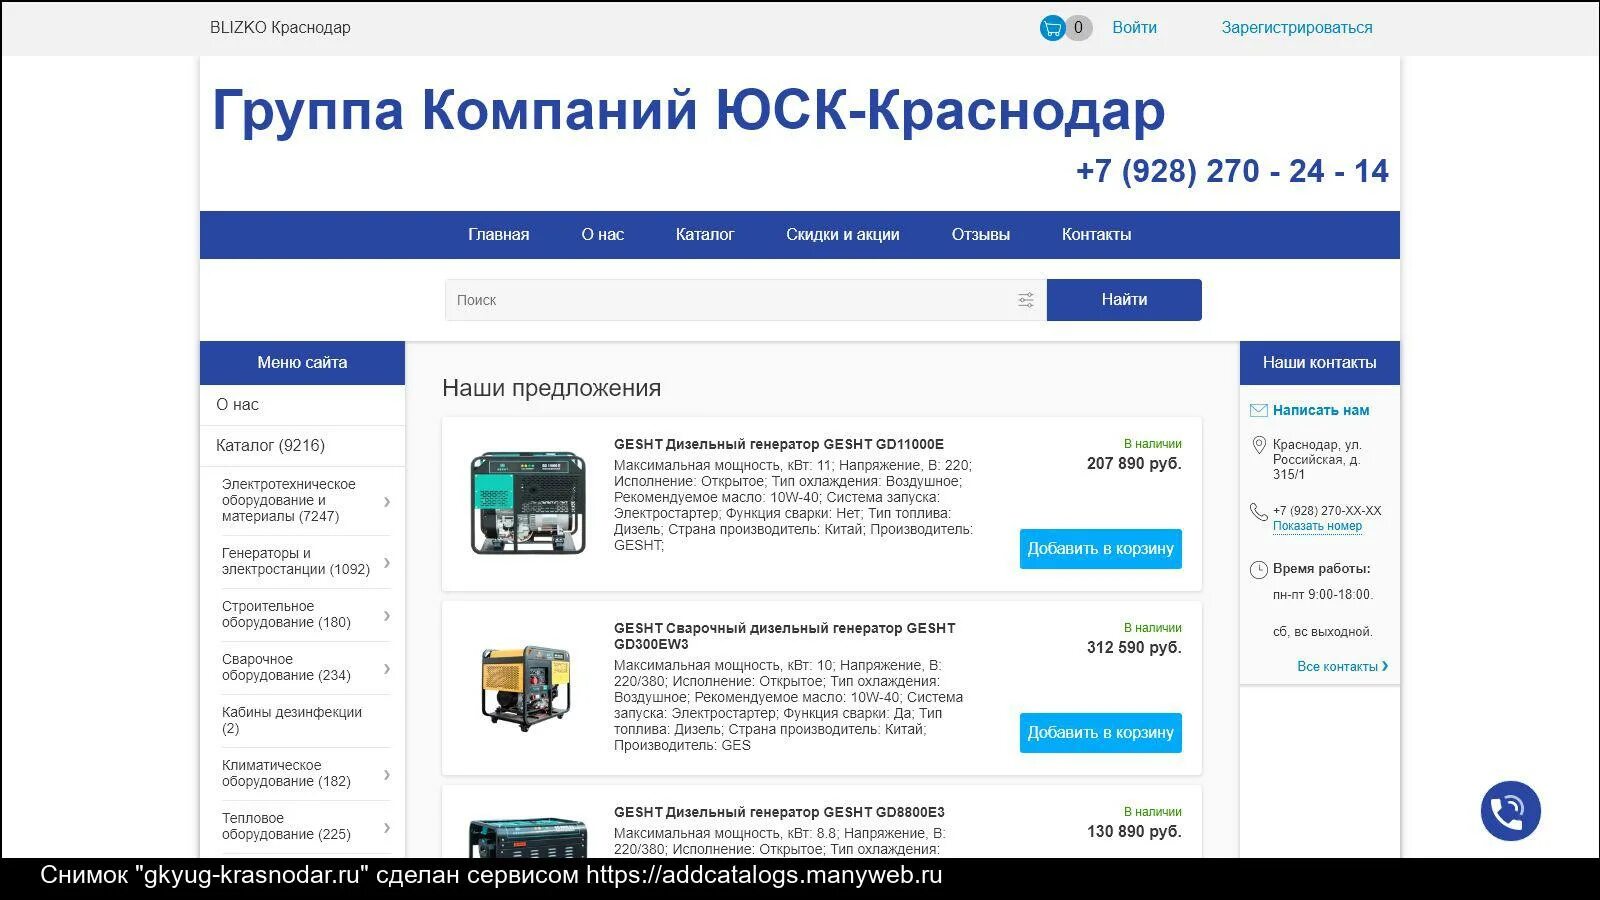Click the header phone number +7 (928) 270-24-14
The height and width of the screenshot is (900, 1600).
tap(1232, 171)
